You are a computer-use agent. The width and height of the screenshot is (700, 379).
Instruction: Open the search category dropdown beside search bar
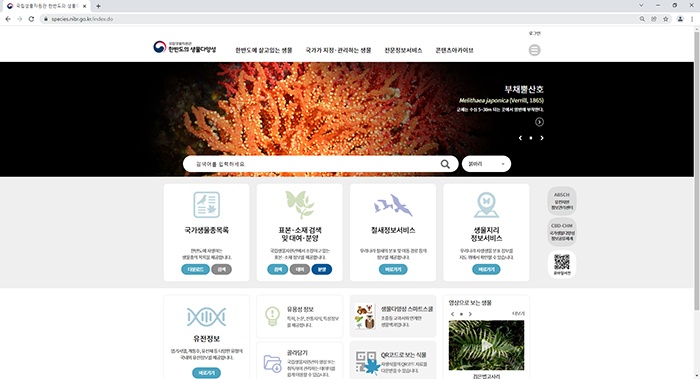[x=486, y=164]
